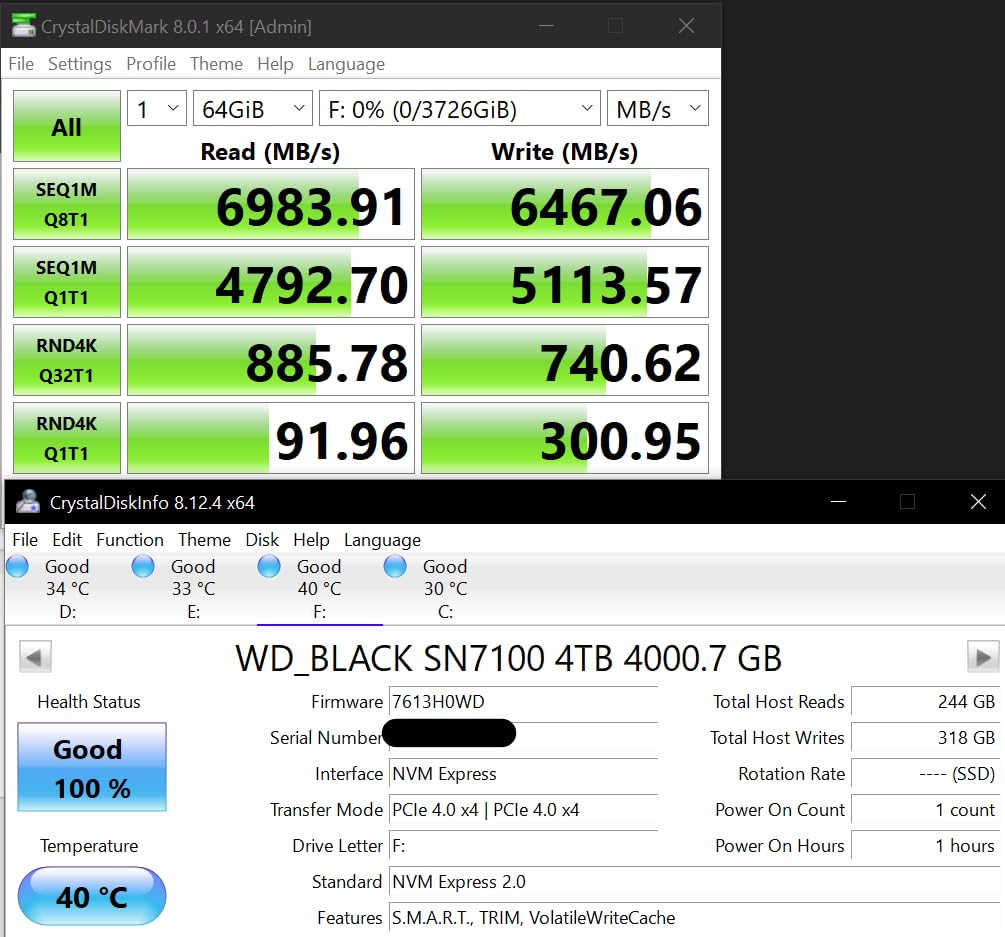Open test count dropdown showing 1
Screen dimensions: 1005x937
(157, 109)
